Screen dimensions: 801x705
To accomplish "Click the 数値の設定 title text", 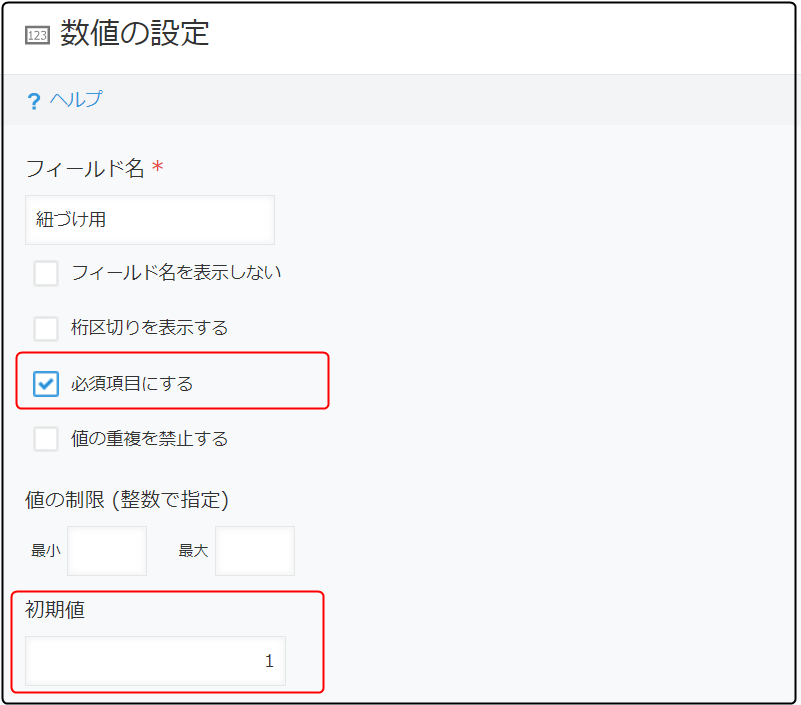I will point(134,34).
